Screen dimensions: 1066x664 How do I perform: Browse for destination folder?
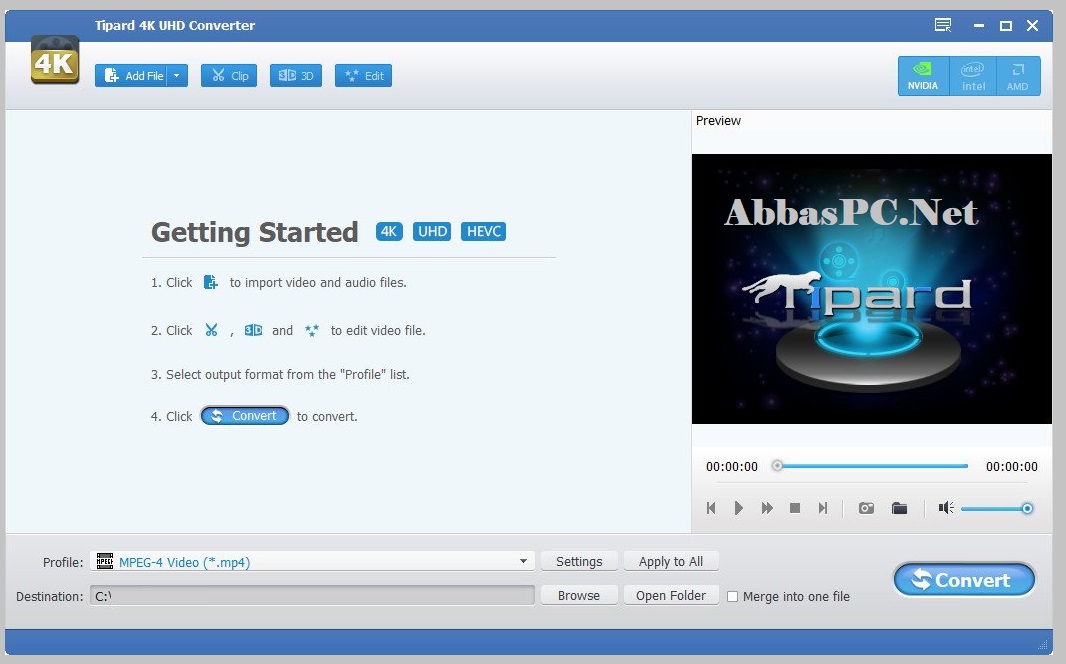tap(579, 595)
